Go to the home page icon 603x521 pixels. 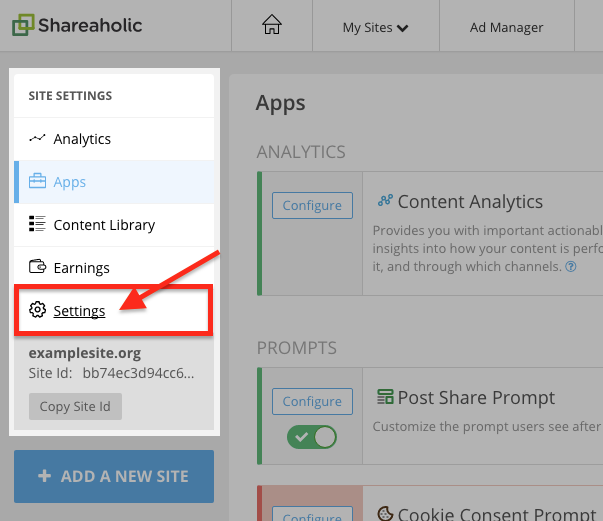click(x=272, y=25)
